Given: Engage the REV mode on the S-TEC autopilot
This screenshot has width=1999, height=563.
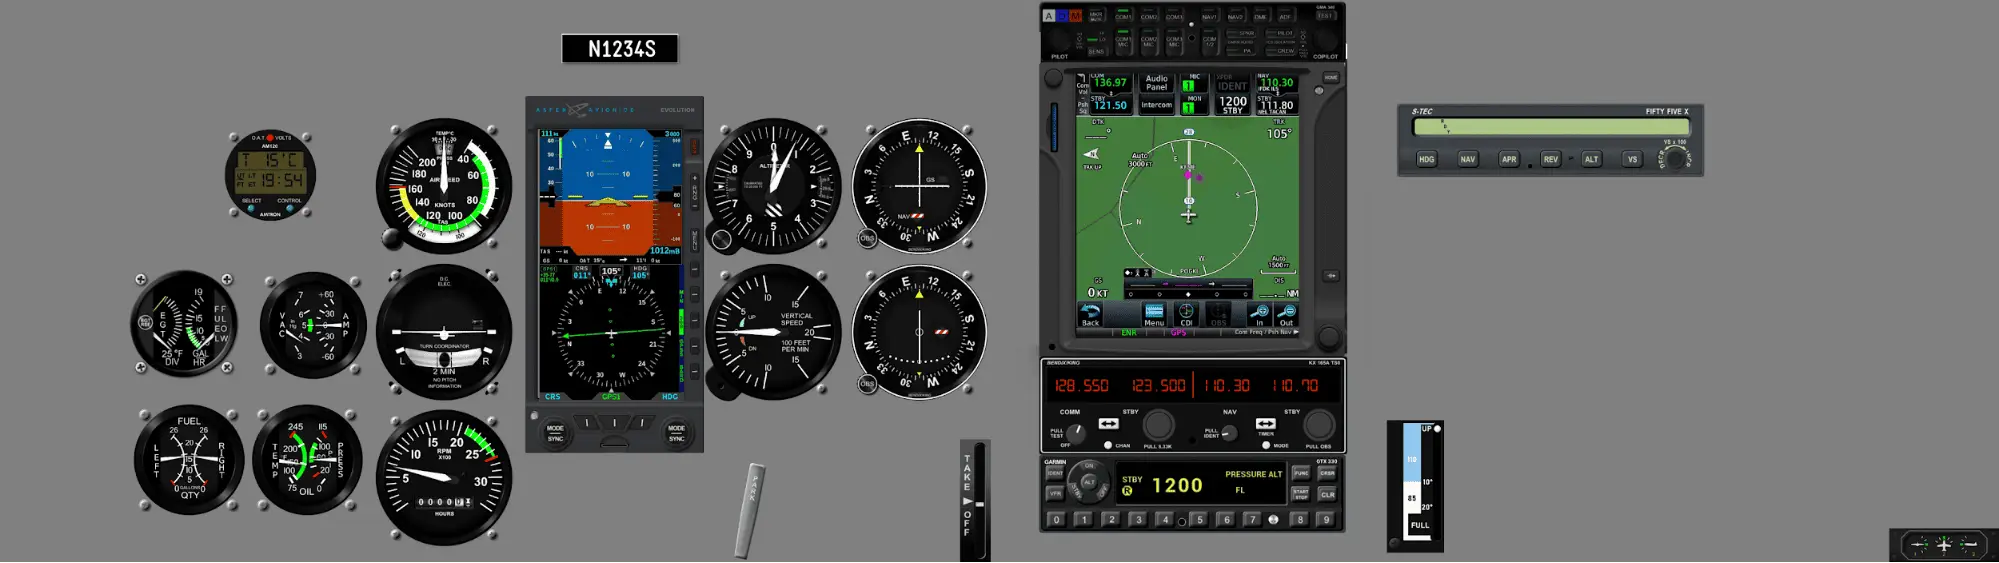Looking at the screenshot, I should (1550, 159).
